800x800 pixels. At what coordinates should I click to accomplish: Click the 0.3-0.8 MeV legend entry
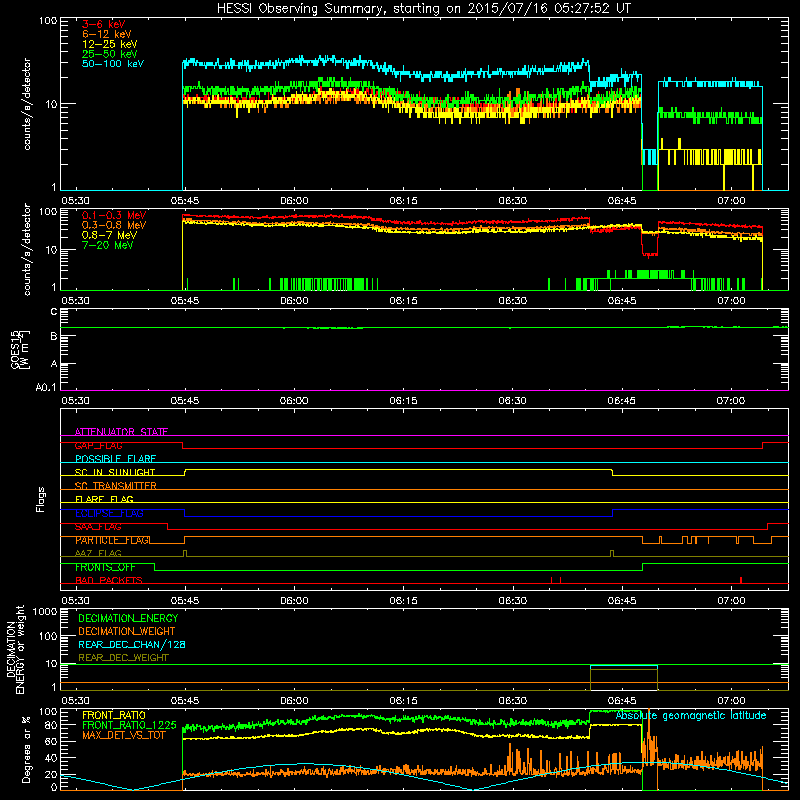[114, 225]
